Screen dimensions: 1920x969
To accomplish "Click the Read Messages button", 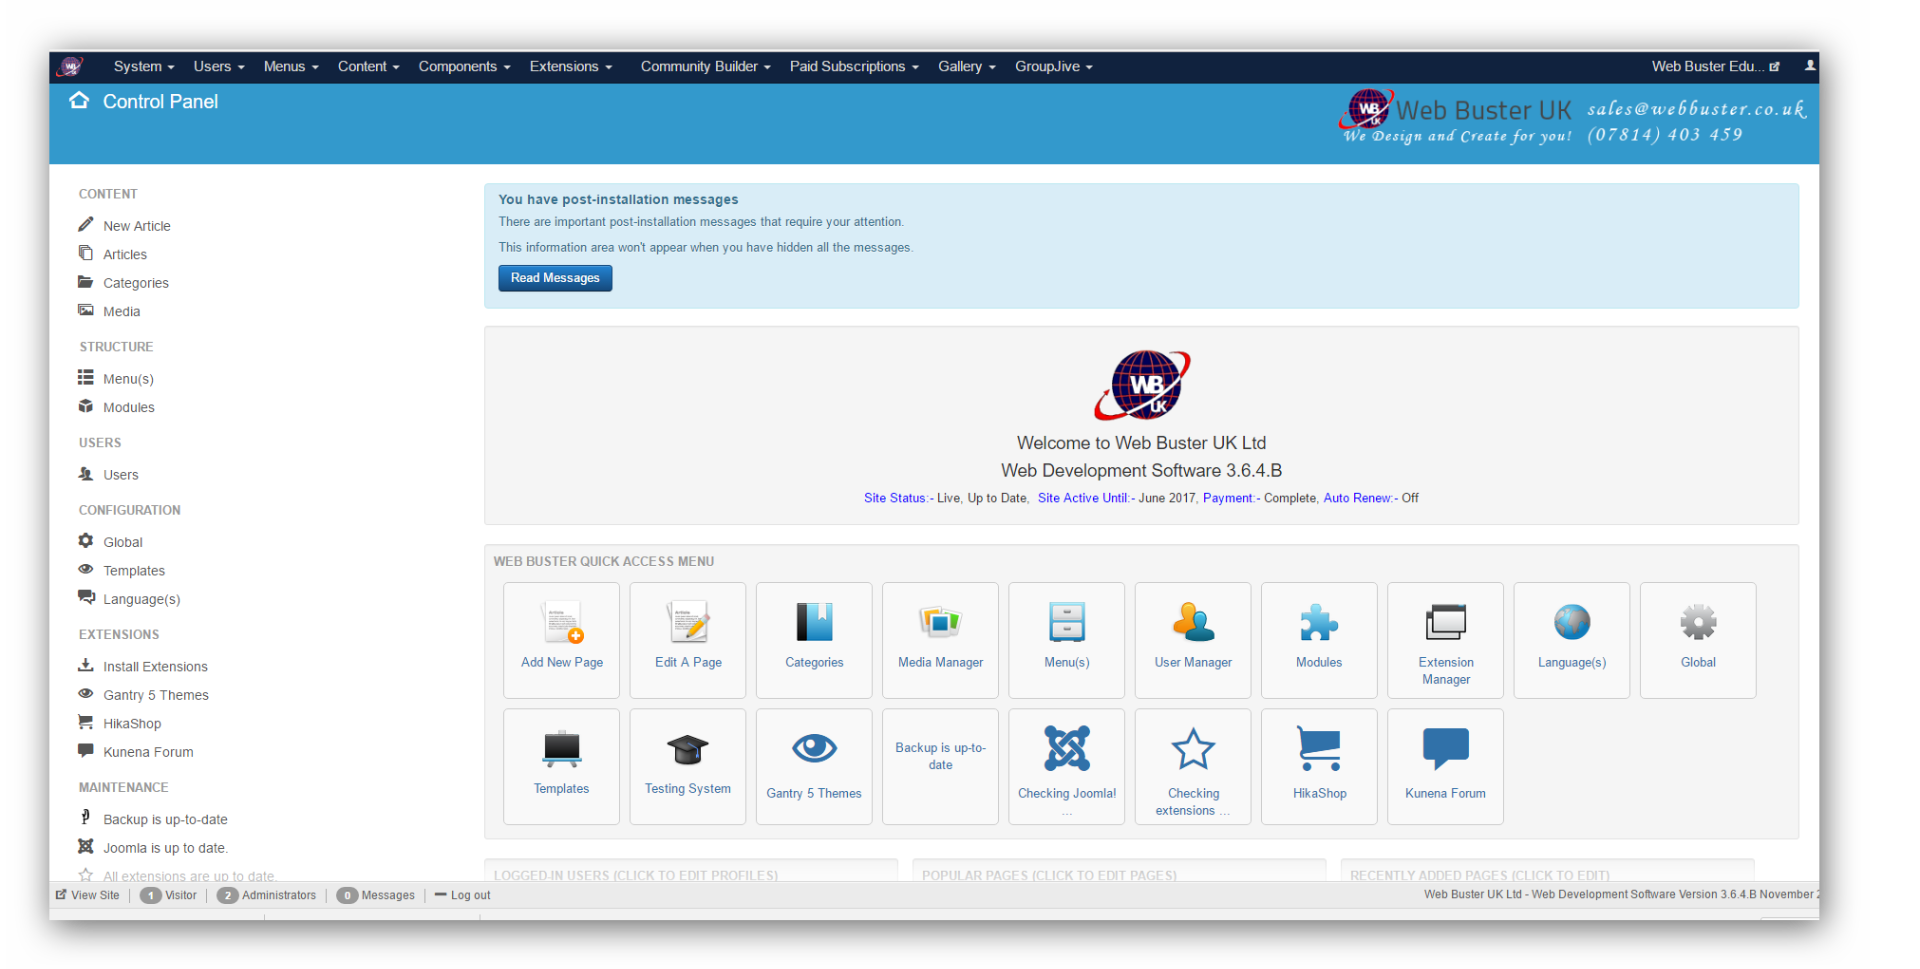I will click(x=555, y=278).
